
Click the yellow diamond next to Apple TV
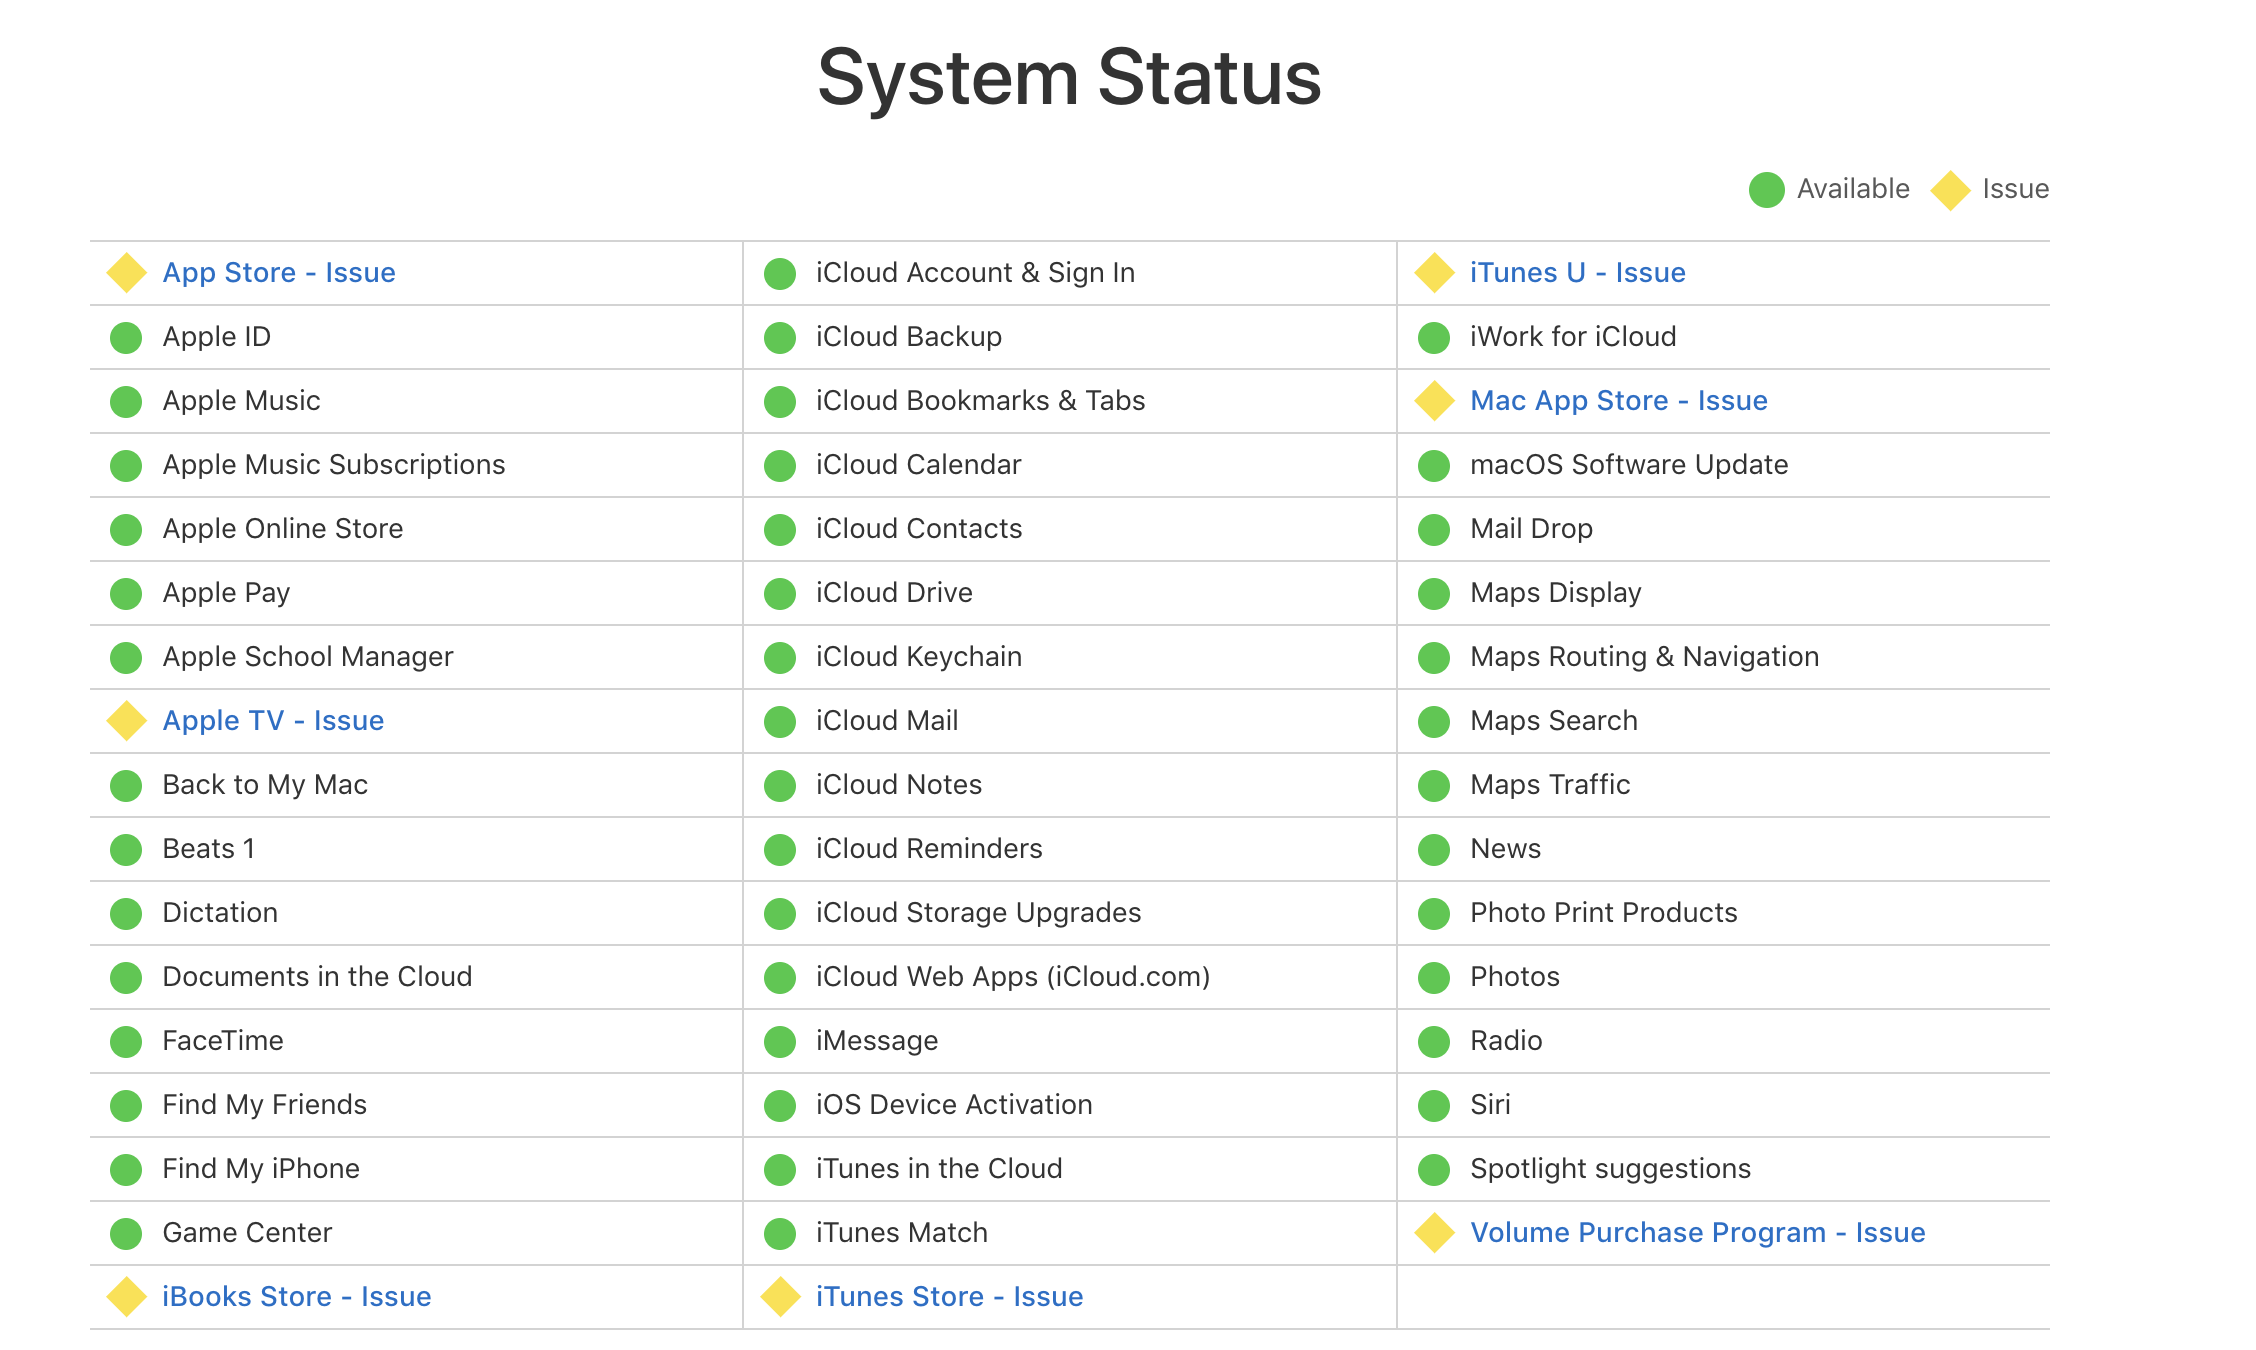click(x=127, y=721)
